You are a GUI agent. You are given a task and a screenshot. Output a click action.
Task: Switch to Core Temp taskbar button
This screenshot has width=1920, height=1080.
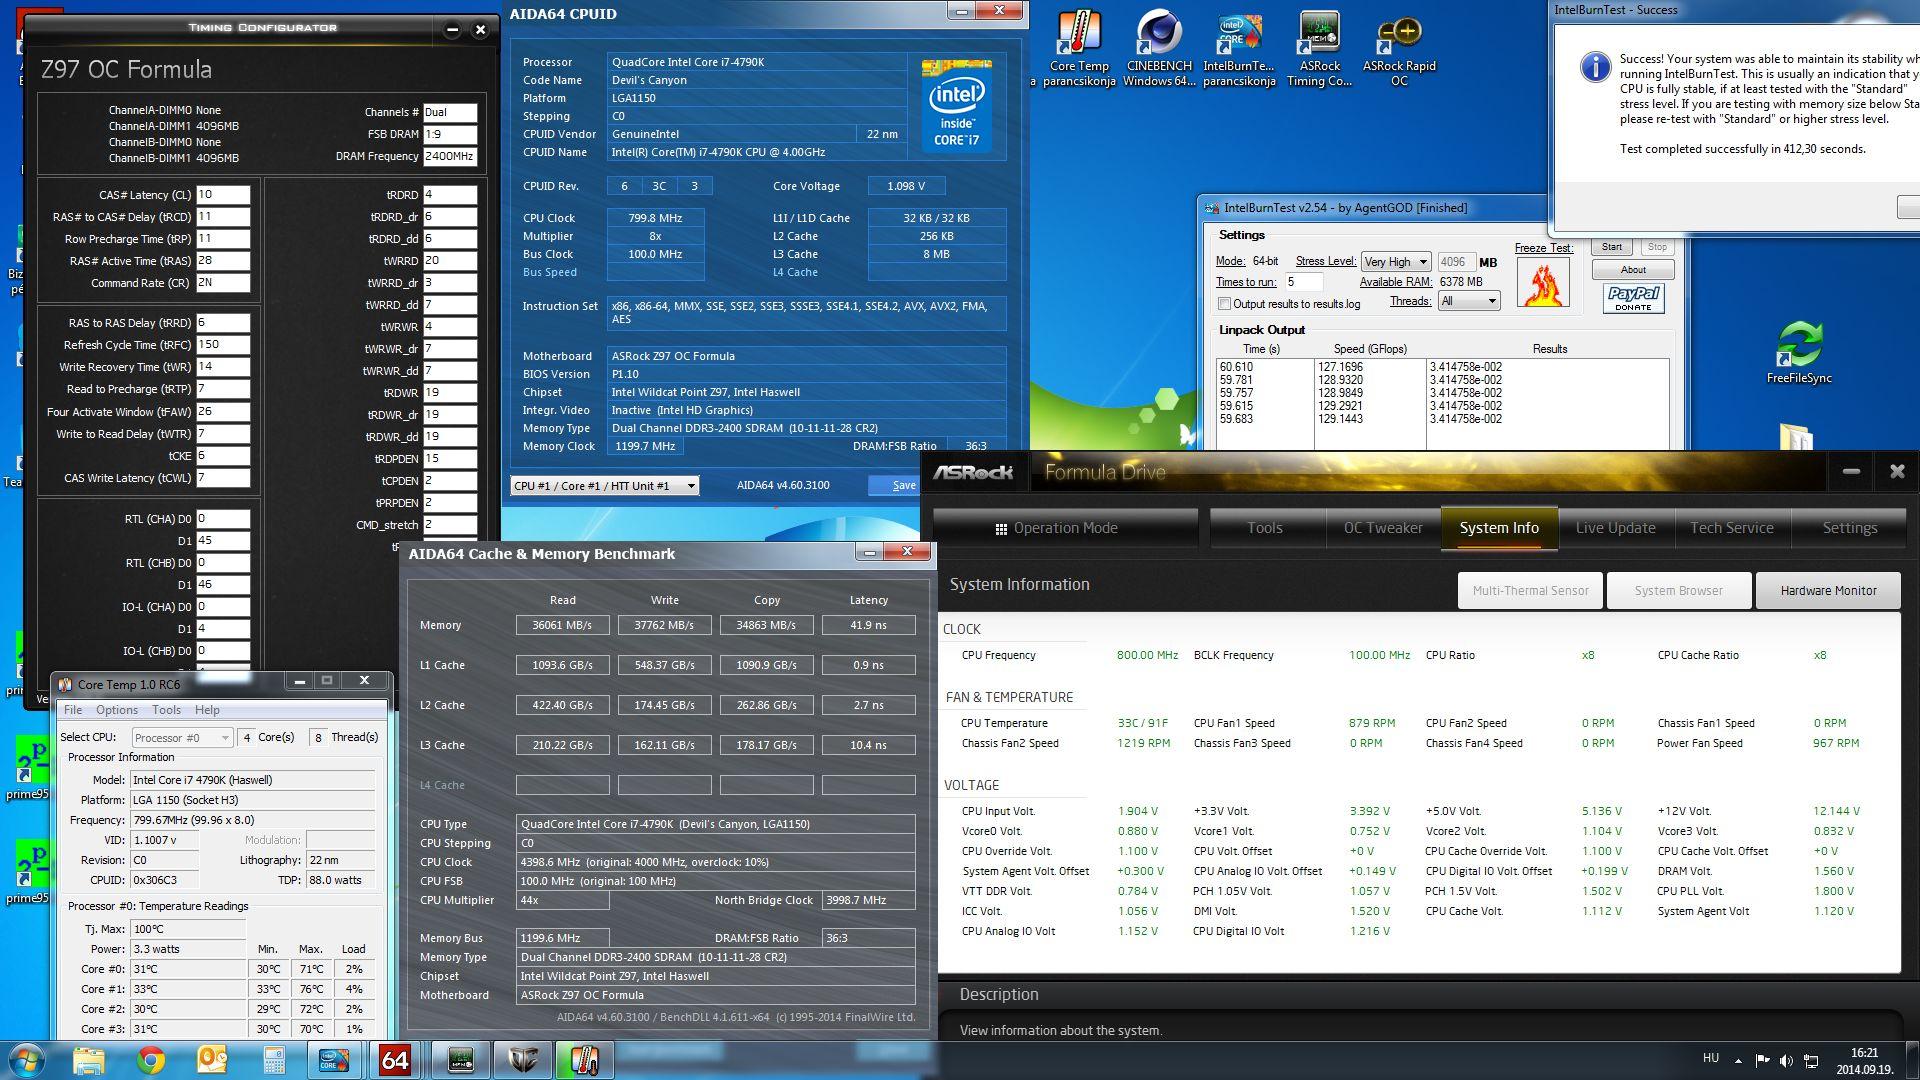584,1060
